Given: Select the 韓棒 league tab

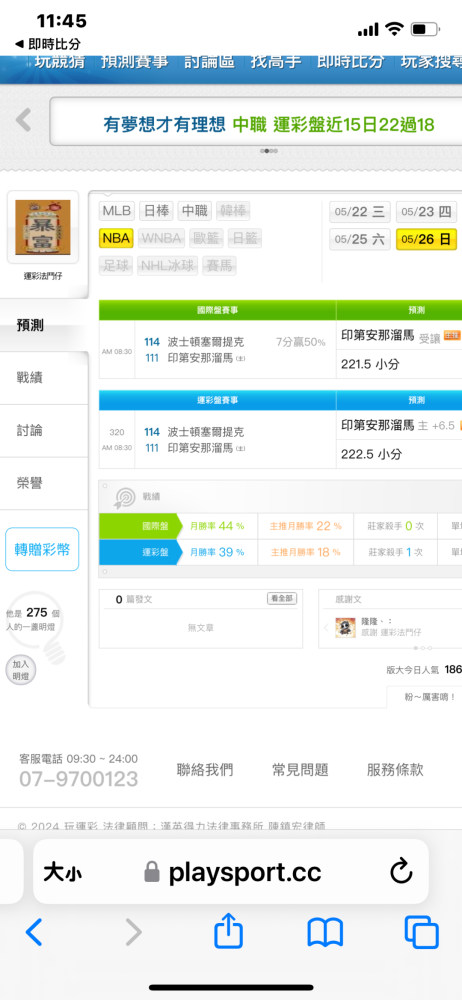Looking at the screenshot, I should click(233, 210).
